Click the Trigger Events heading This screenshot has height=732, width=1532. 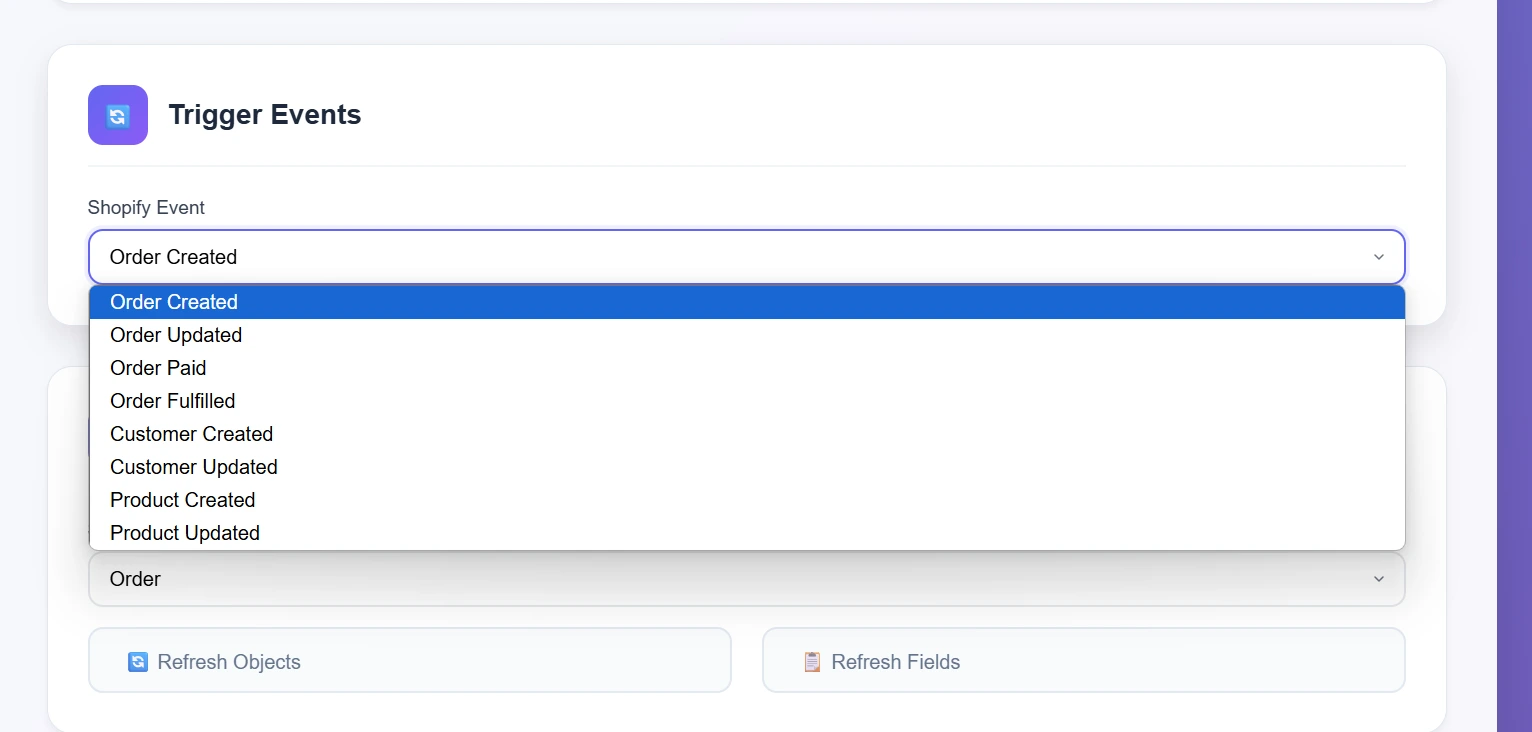264,114
